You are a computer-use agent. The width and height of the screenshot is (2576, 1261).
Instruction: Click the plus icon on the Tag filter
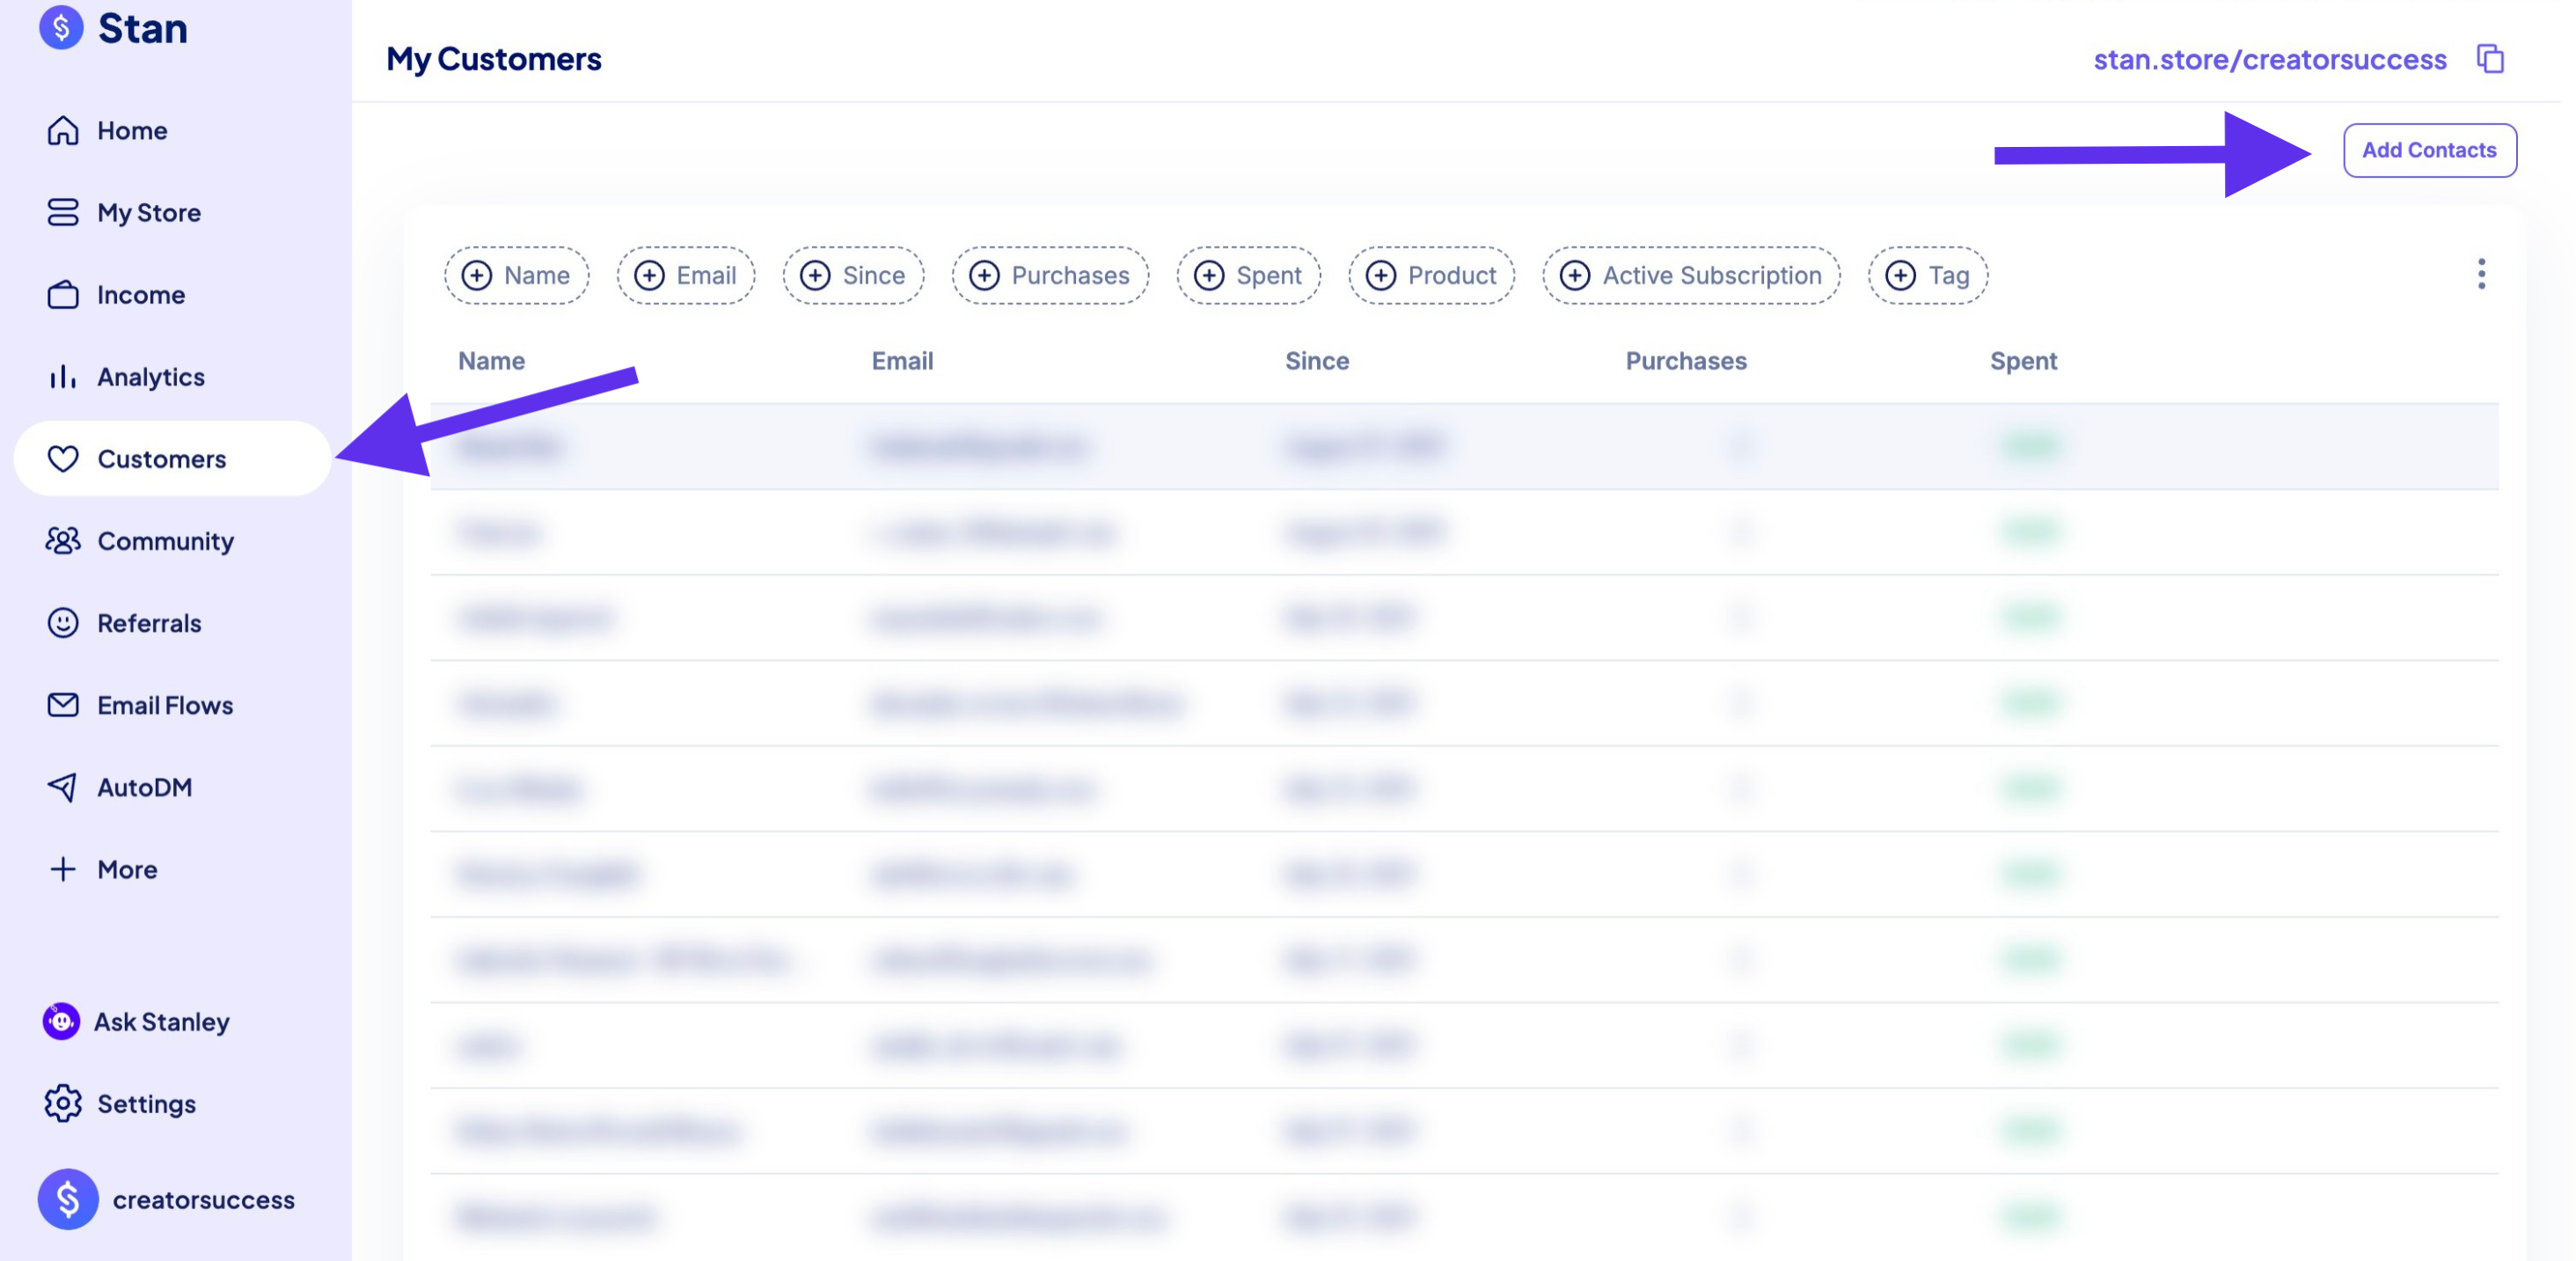click(1901, 275)
